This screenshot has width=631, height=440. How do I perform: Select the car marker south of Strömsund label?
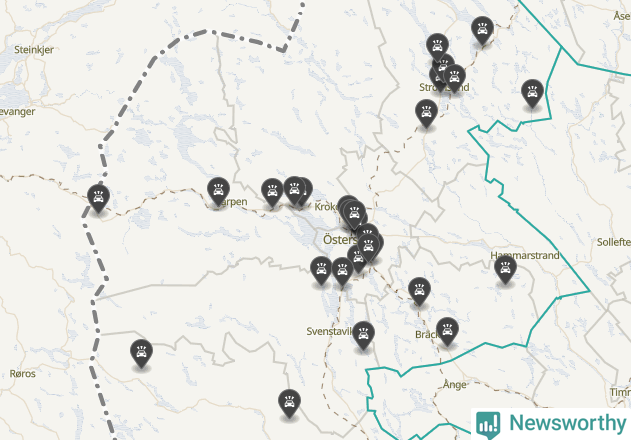point(427,113)
